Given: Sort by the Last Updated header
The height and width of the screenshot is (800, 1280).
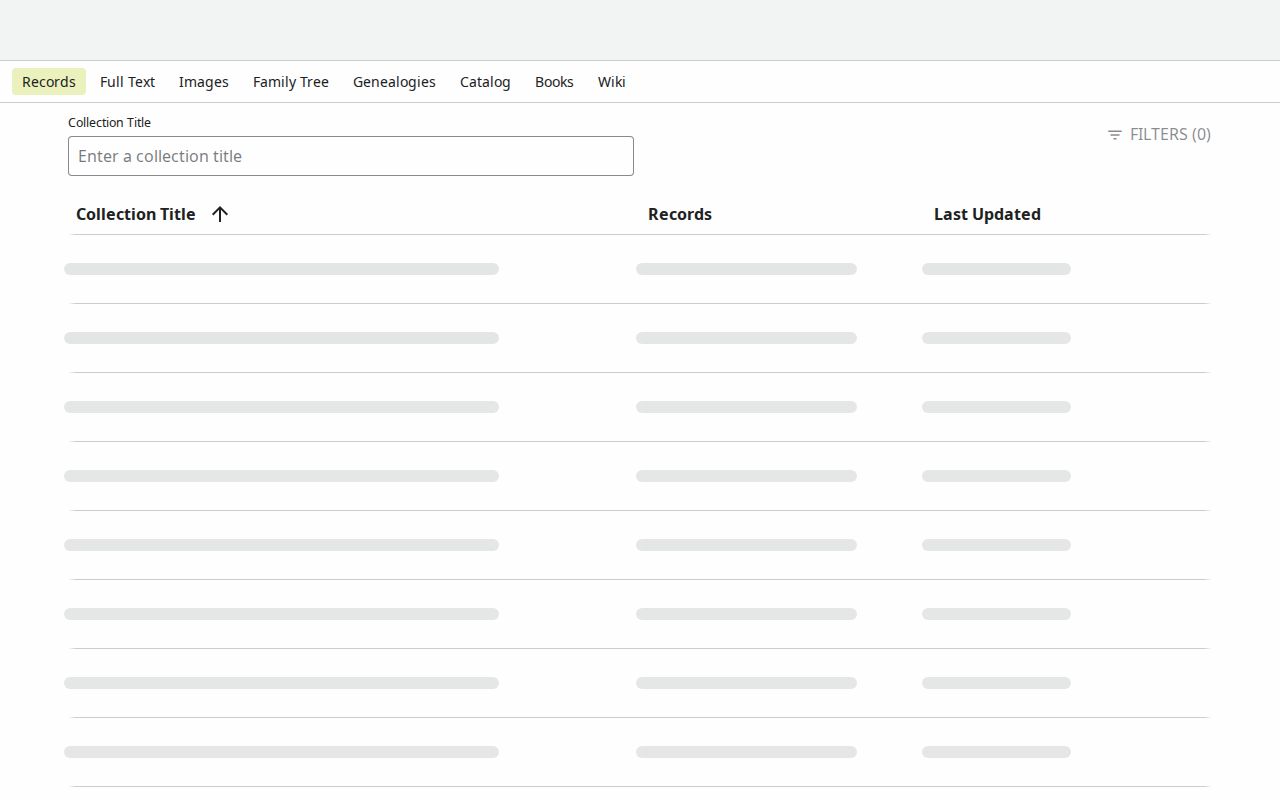Looking at the screenshot, I should click(987, 214).
